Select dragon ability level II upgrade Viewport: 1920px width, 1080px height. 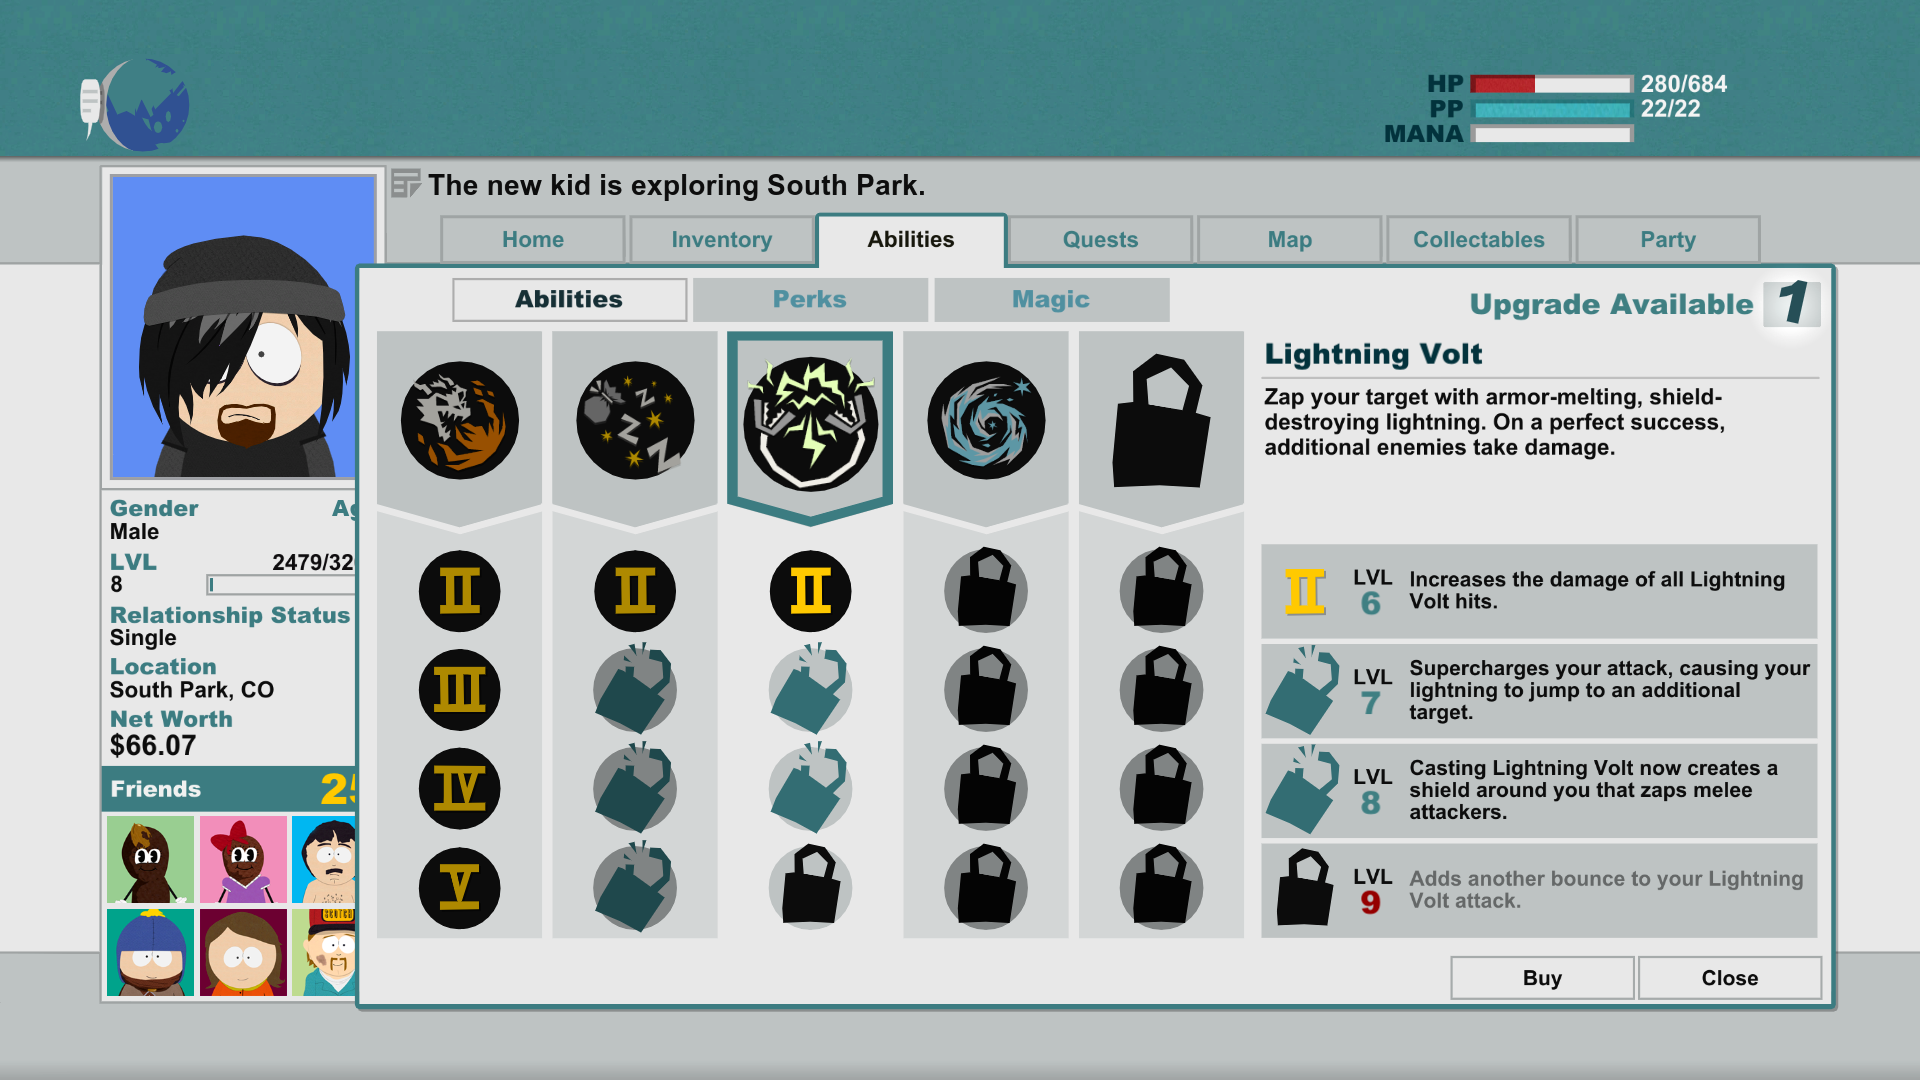click(x=459, y=591)
